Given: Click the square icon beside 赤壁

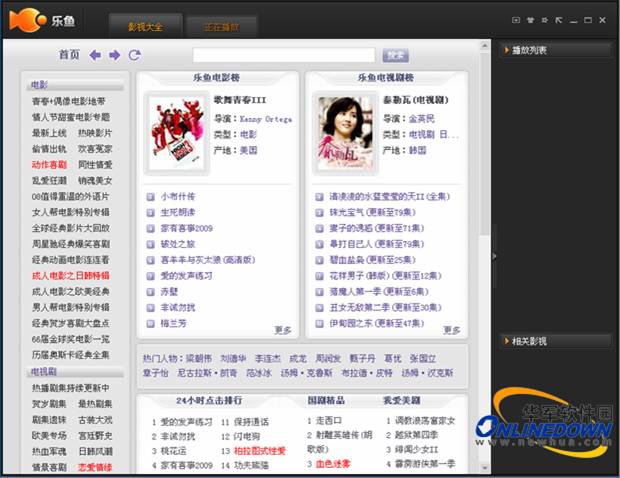Looking at the screenshot, I should coord(150,292).
